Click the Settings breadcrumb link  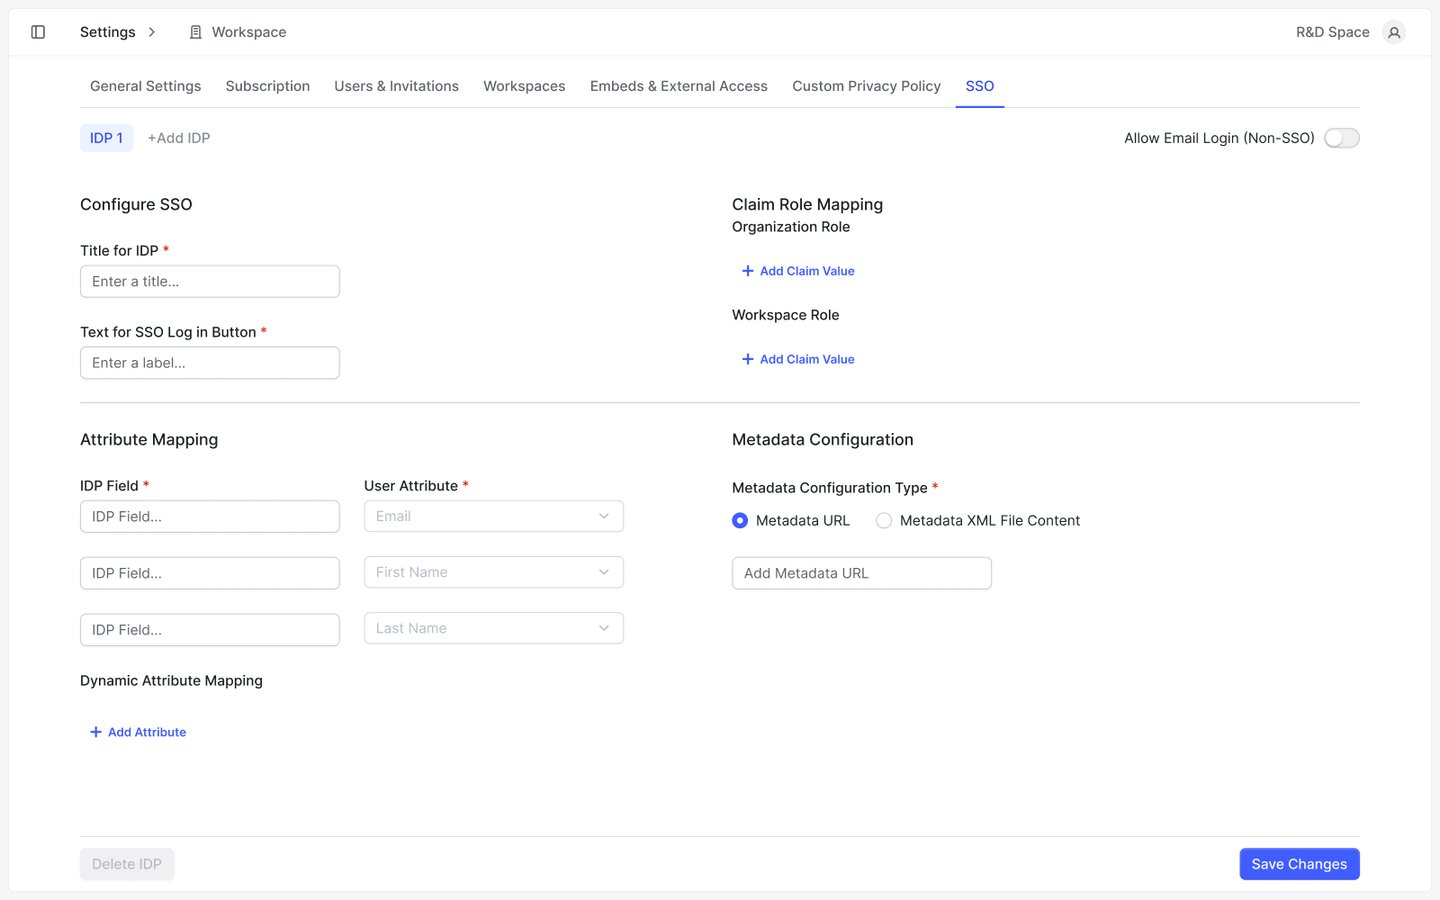click(x=108, y=32)
